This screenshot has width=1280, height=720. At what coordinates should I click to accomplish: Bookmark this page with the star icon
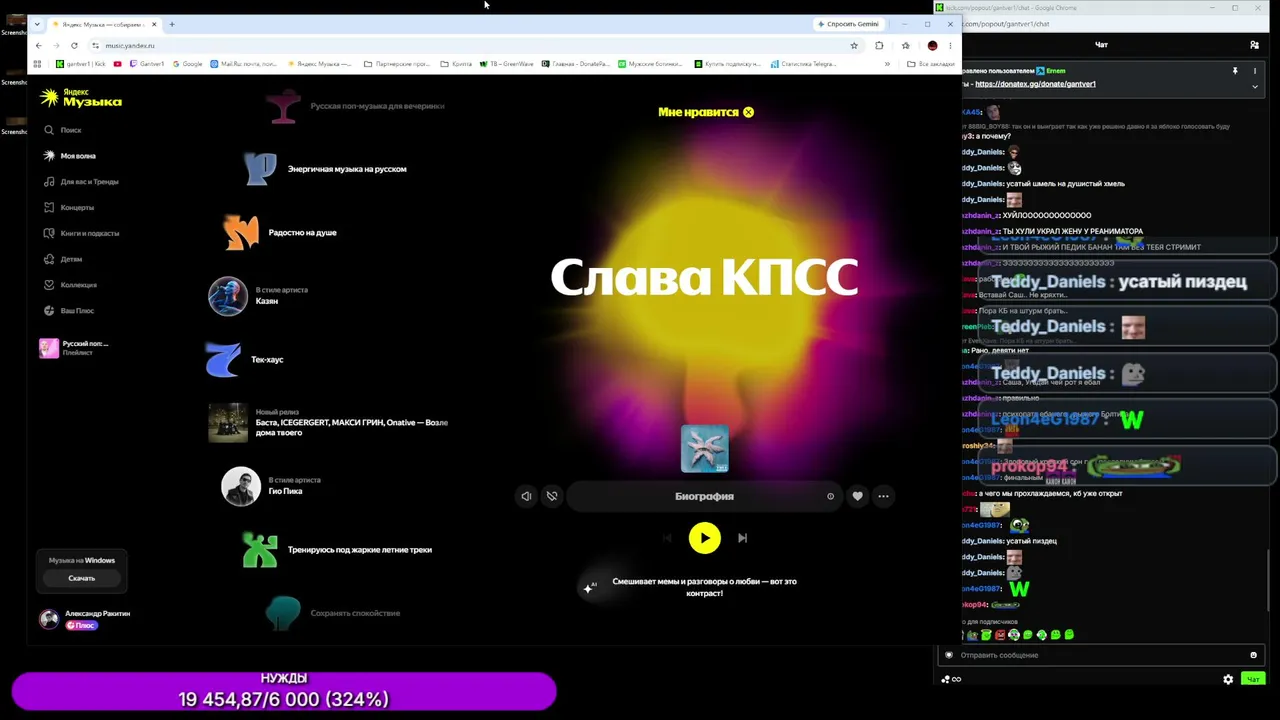pos(854,45)
